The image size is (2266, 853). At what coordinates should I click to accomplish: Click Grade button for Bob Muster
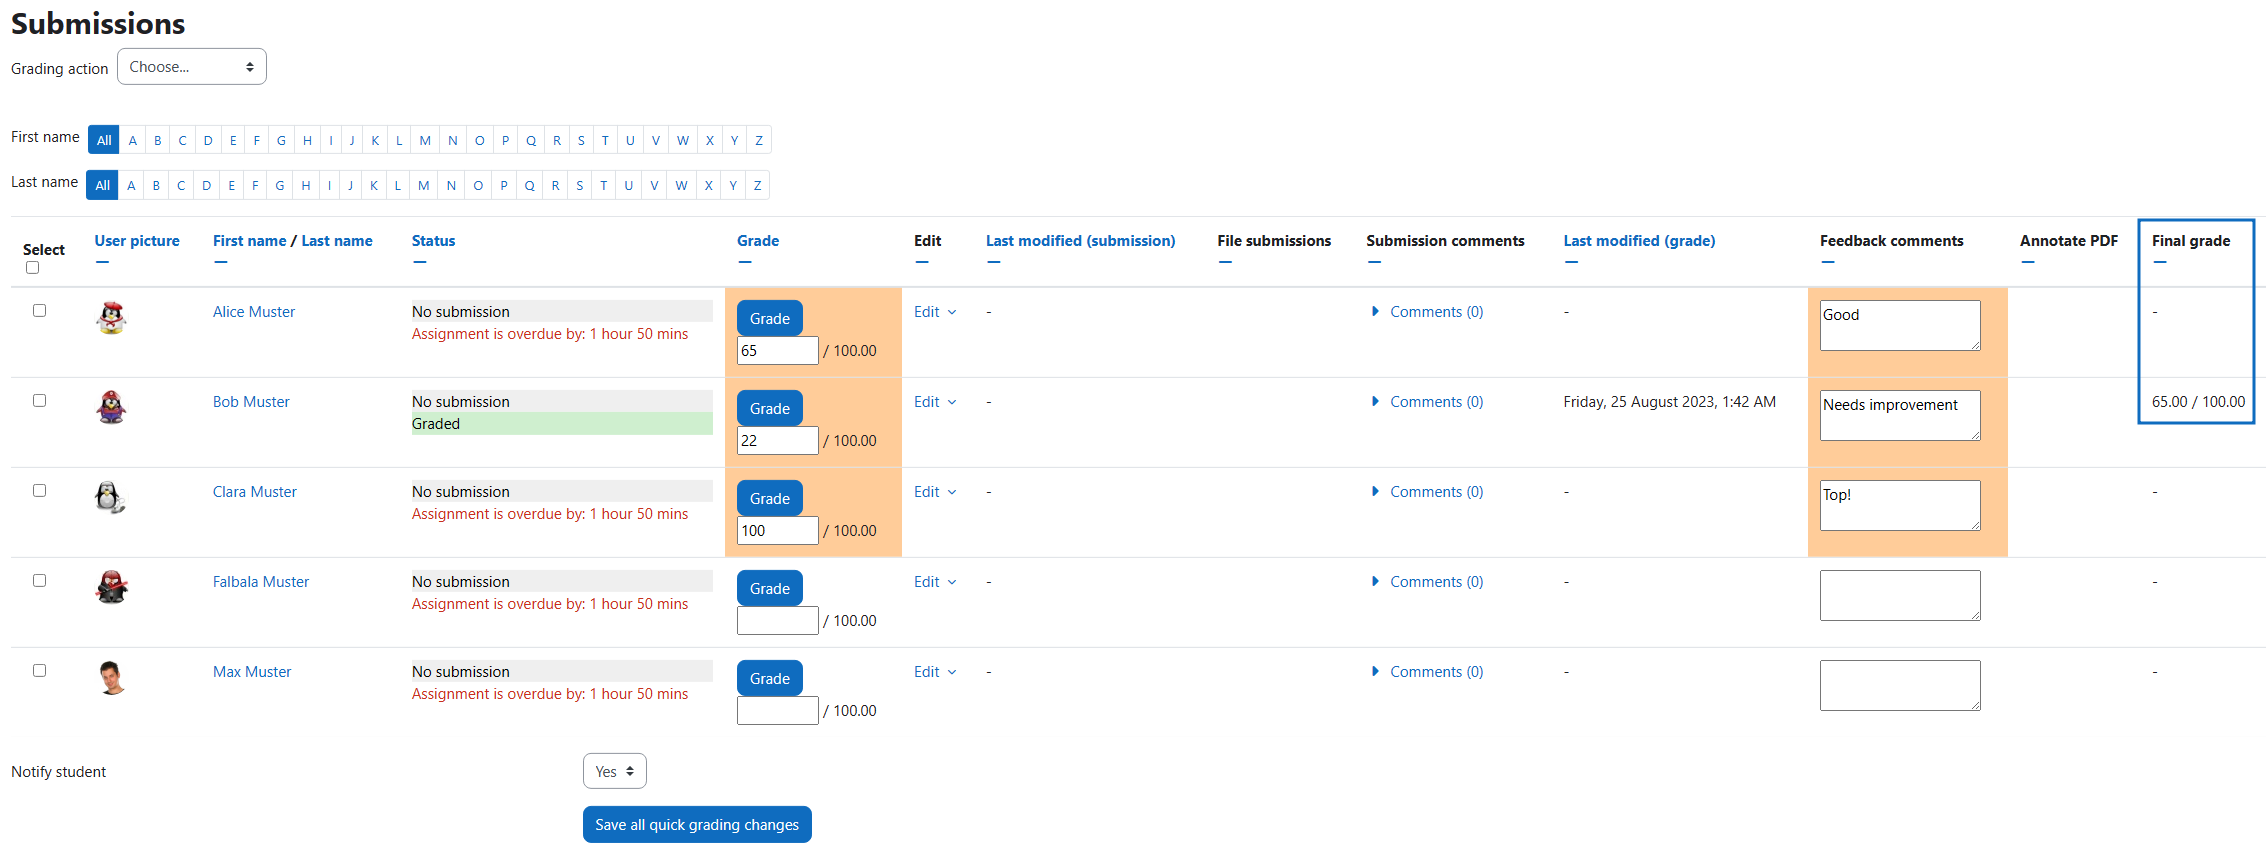pyautogui.click(x=770, y=408)
